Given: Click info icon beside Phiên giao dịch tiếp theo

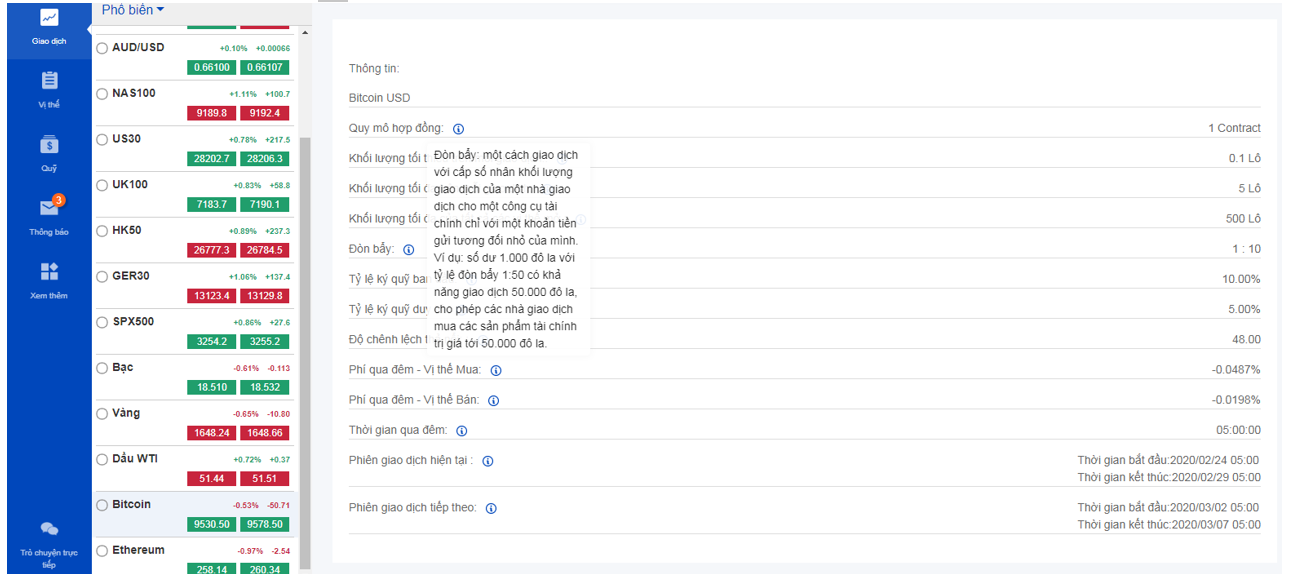Looking at the screenshot, I should tap(491, 508).
